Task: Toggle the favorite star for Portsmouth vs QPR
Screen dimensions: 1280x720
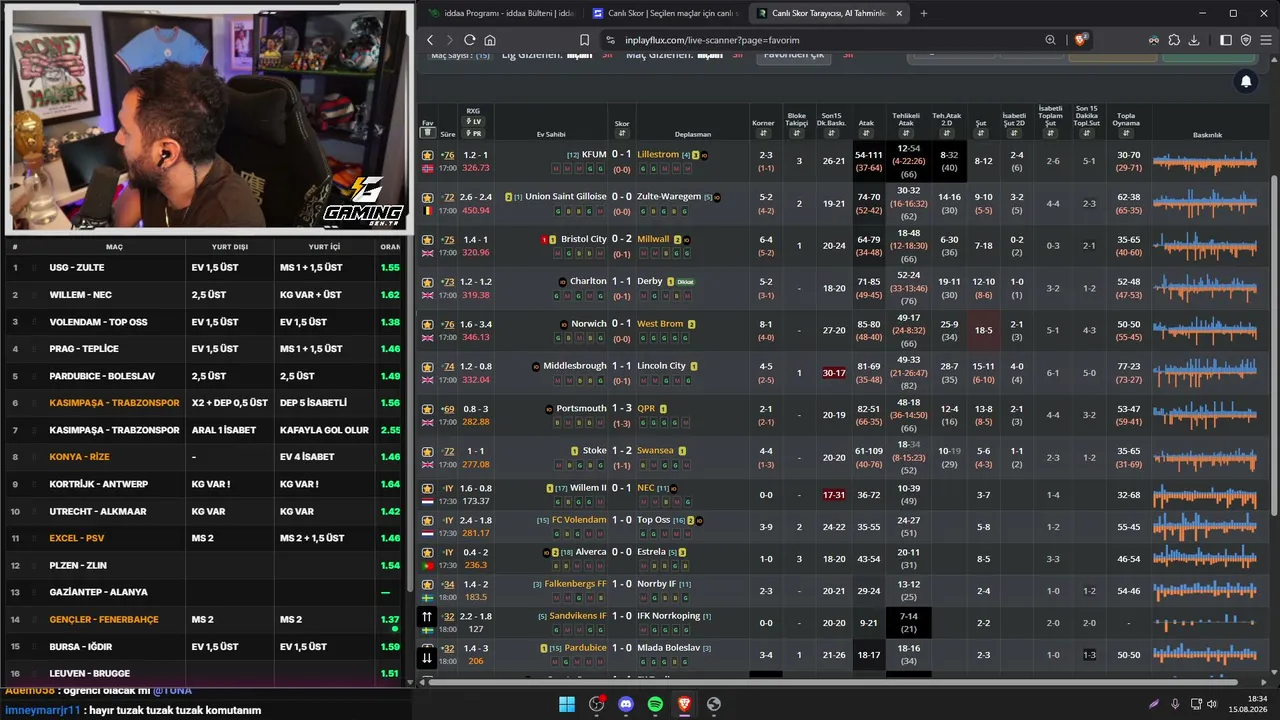Action: (x=427, y=409)
